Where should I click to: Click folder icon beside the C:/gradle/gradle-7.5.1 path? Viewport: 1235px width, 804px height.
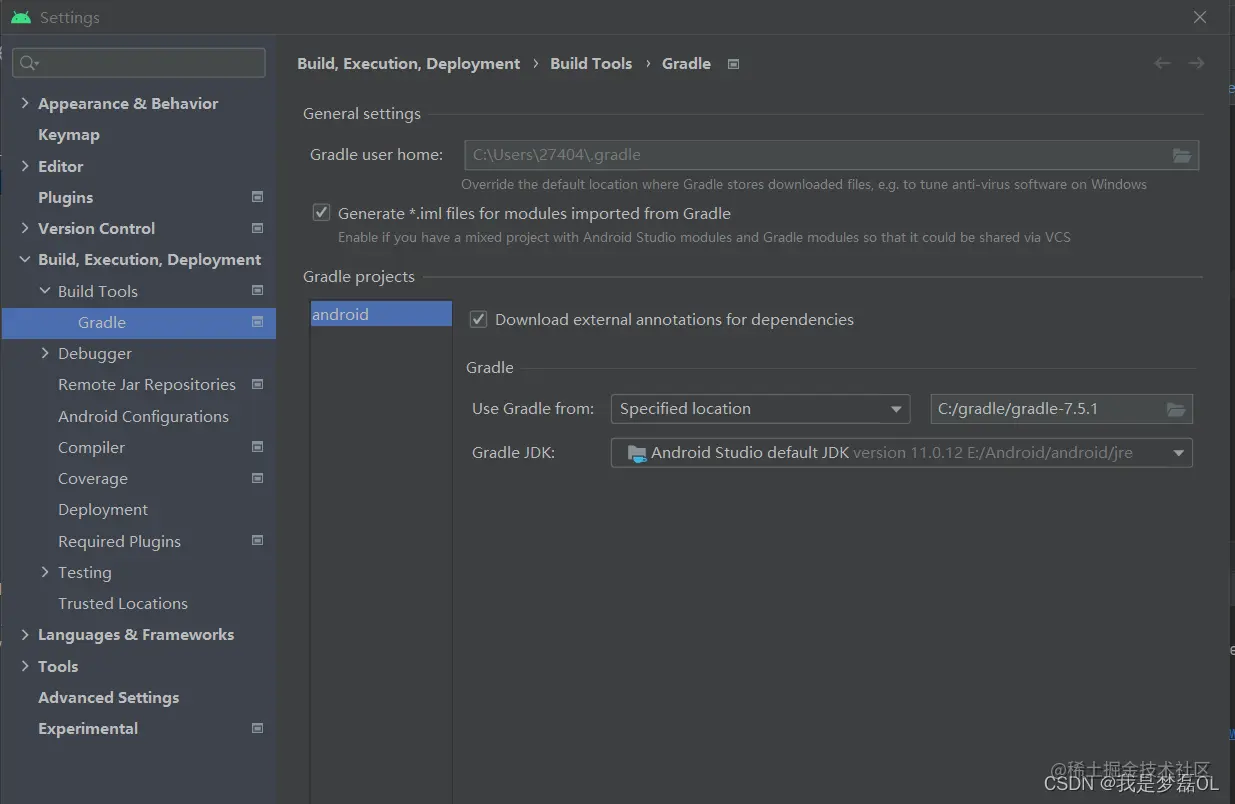tap(1175, 409)
